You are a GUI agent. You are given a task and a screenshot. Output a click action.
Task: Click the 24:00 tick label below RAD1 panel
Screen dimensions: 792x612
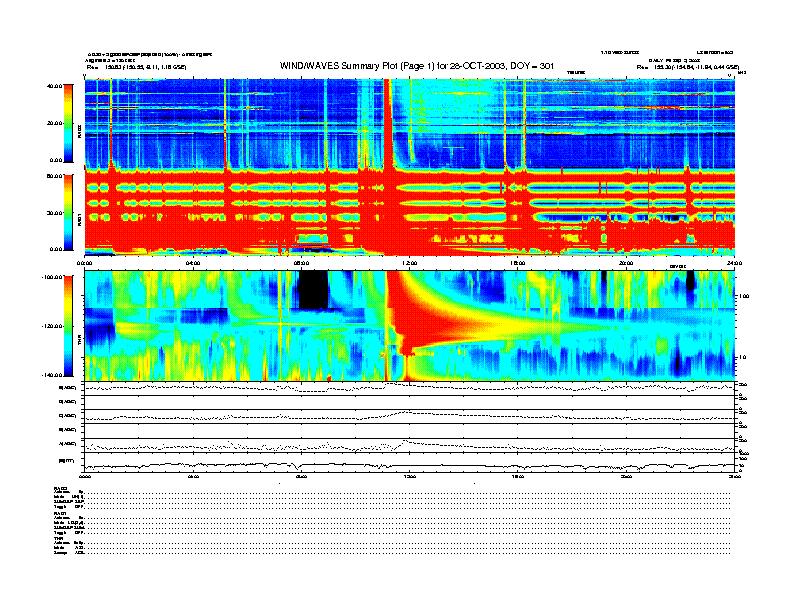[734, 263]
